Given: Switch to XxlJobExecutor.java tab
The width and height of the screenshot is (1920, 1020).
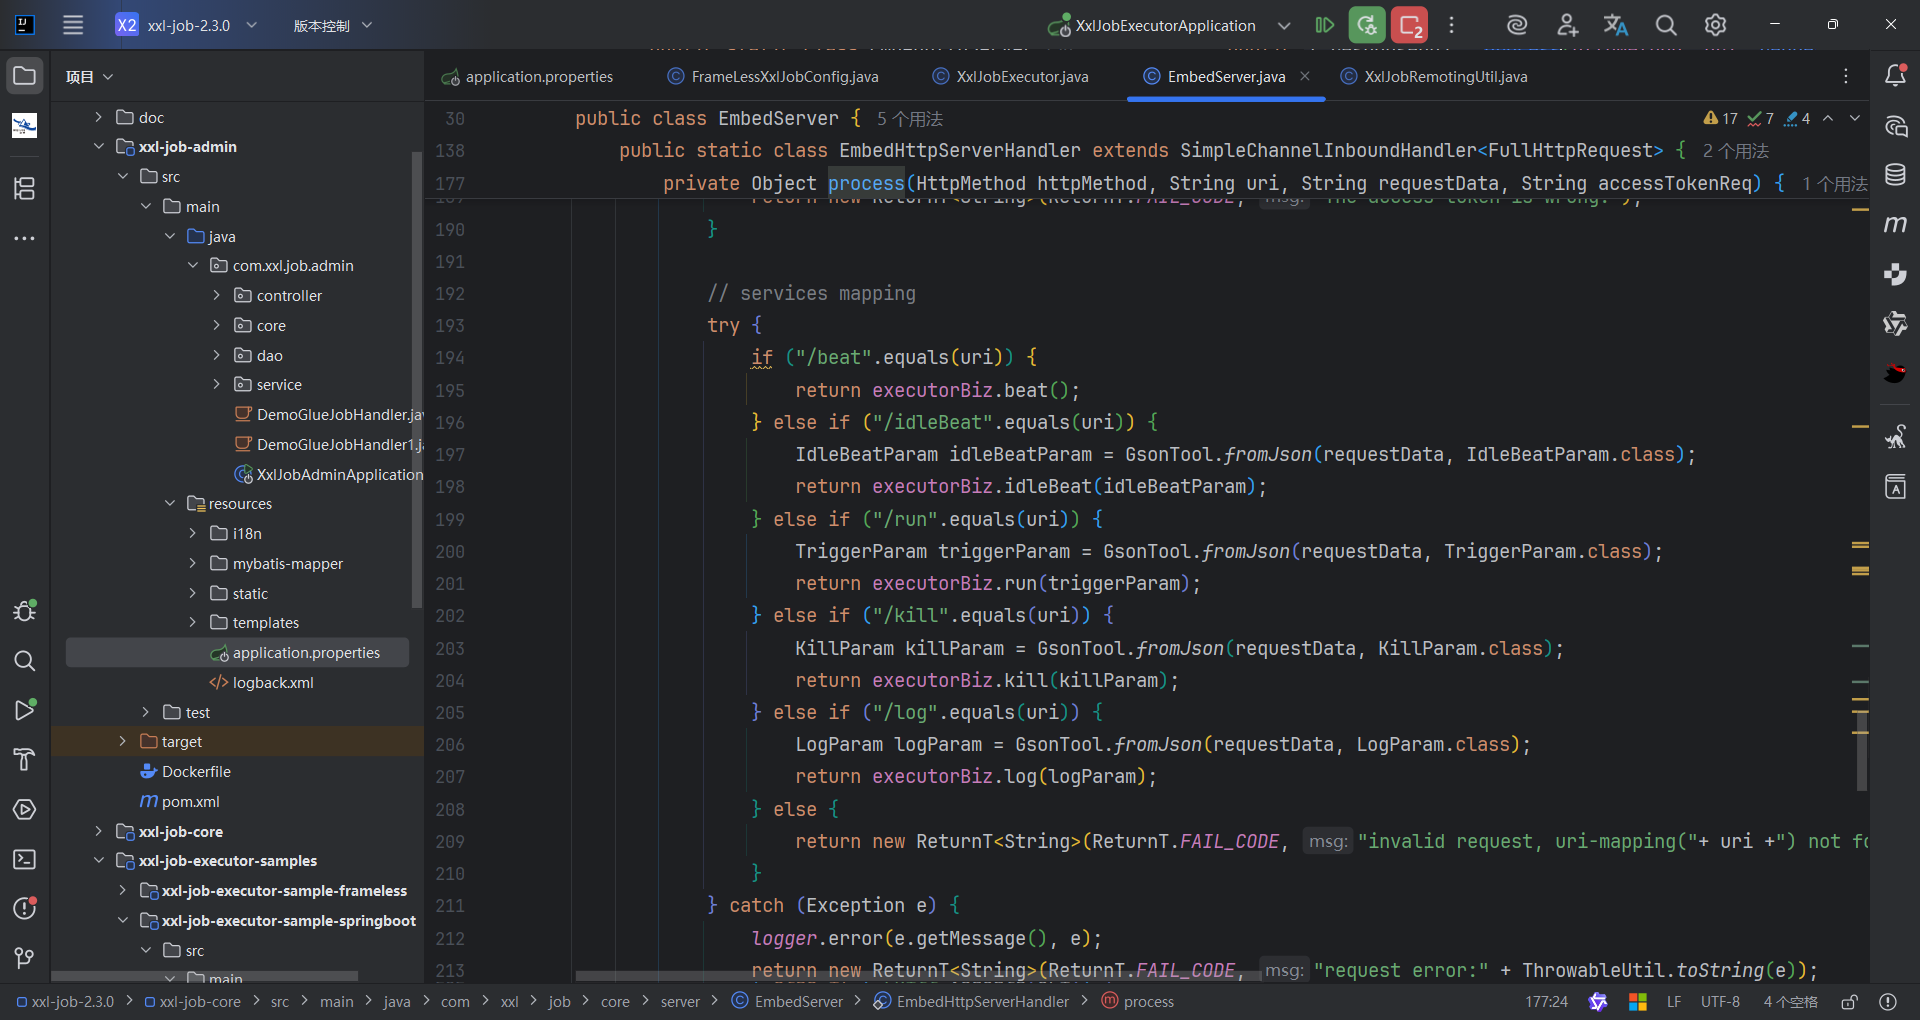Looking at the screenshot, I should [1010, 77].
